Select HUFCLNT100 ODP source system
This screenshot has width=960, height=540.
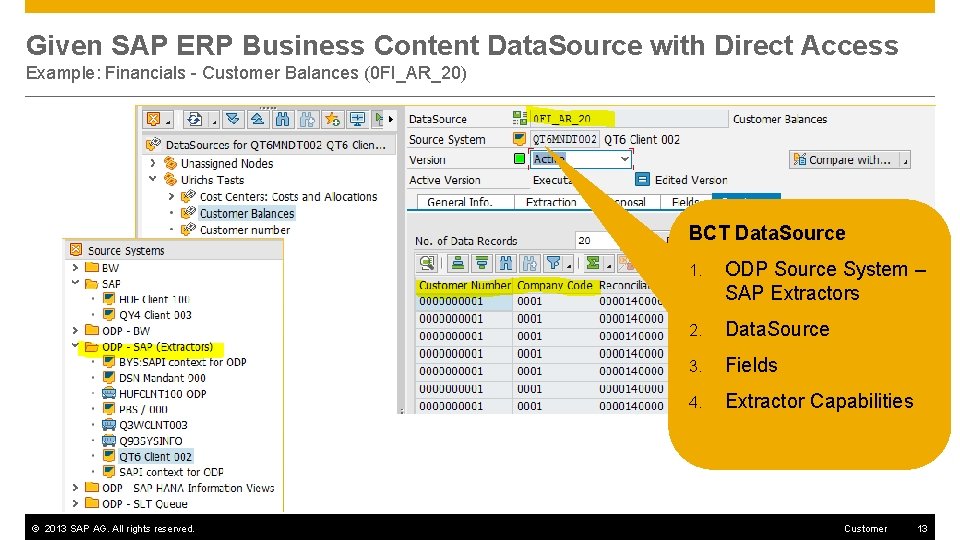pyautogui.click(x=162, y=394)
